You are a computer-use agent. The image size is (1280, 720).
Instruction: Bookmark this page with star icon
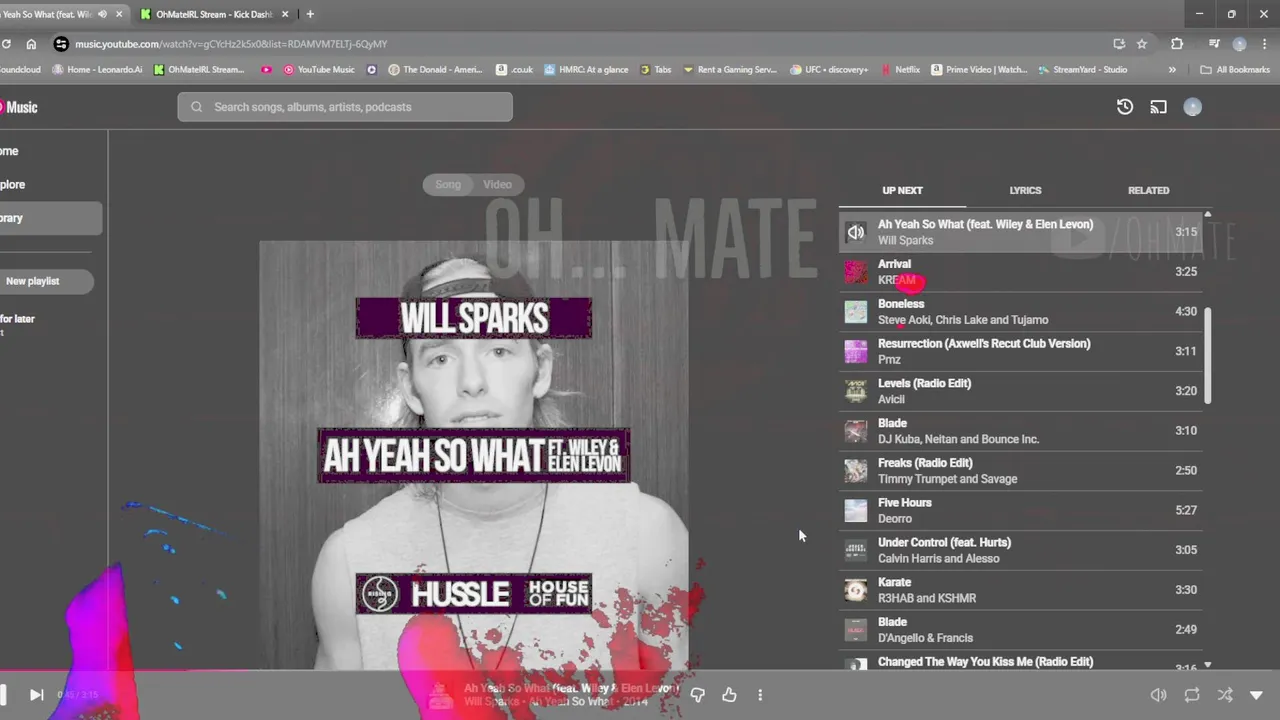tap(1142, 44)
